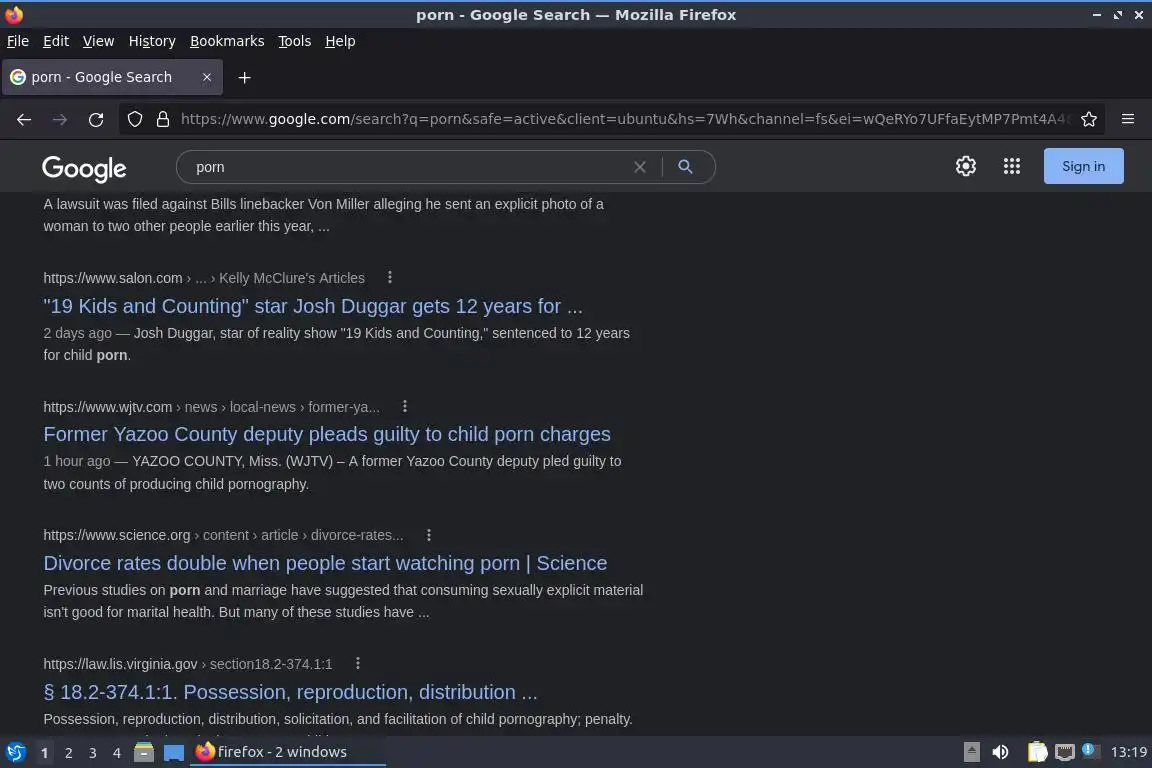Open options for the science.org result
This screenshot has width=1152, height=768.
pyautogui.click(x=429, y=535)
